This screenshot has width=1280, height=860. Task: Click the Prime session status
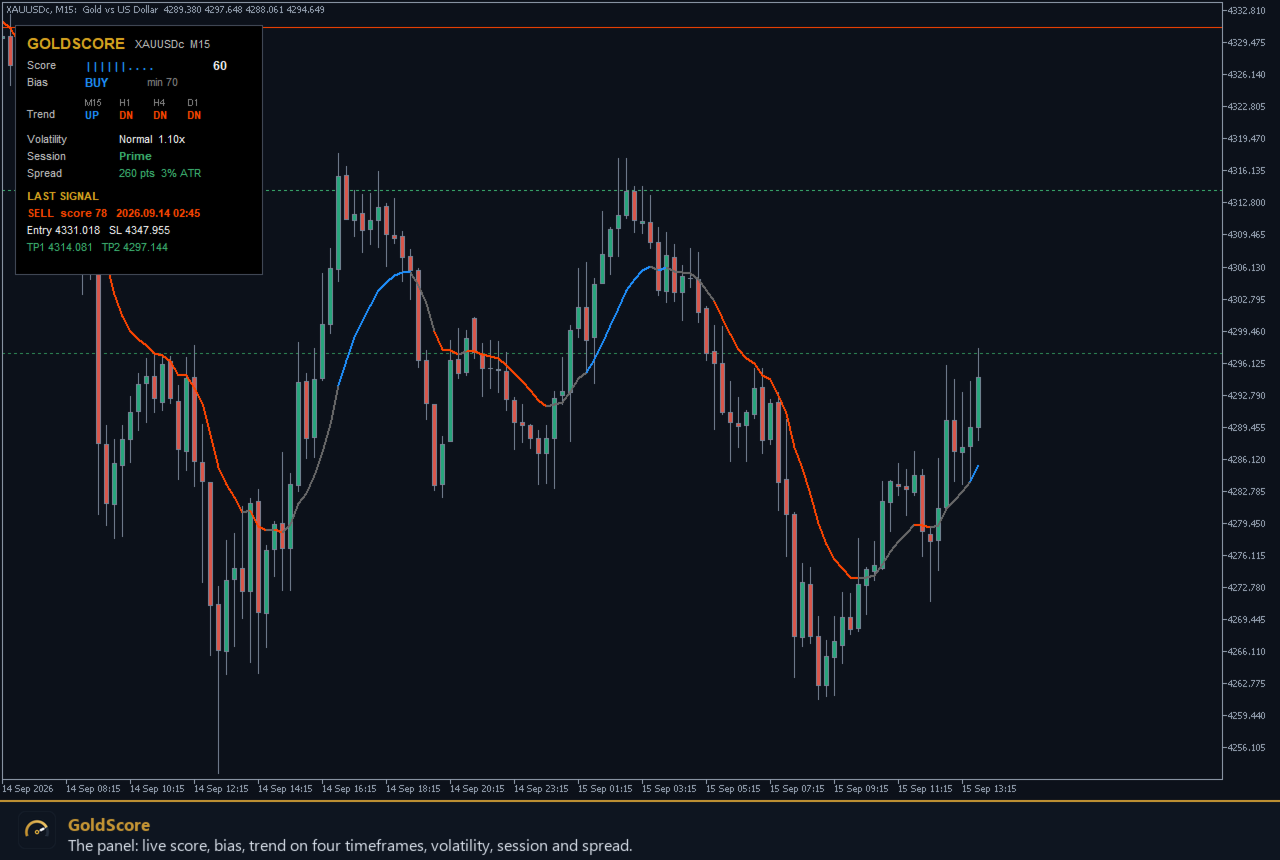point(135,156)
